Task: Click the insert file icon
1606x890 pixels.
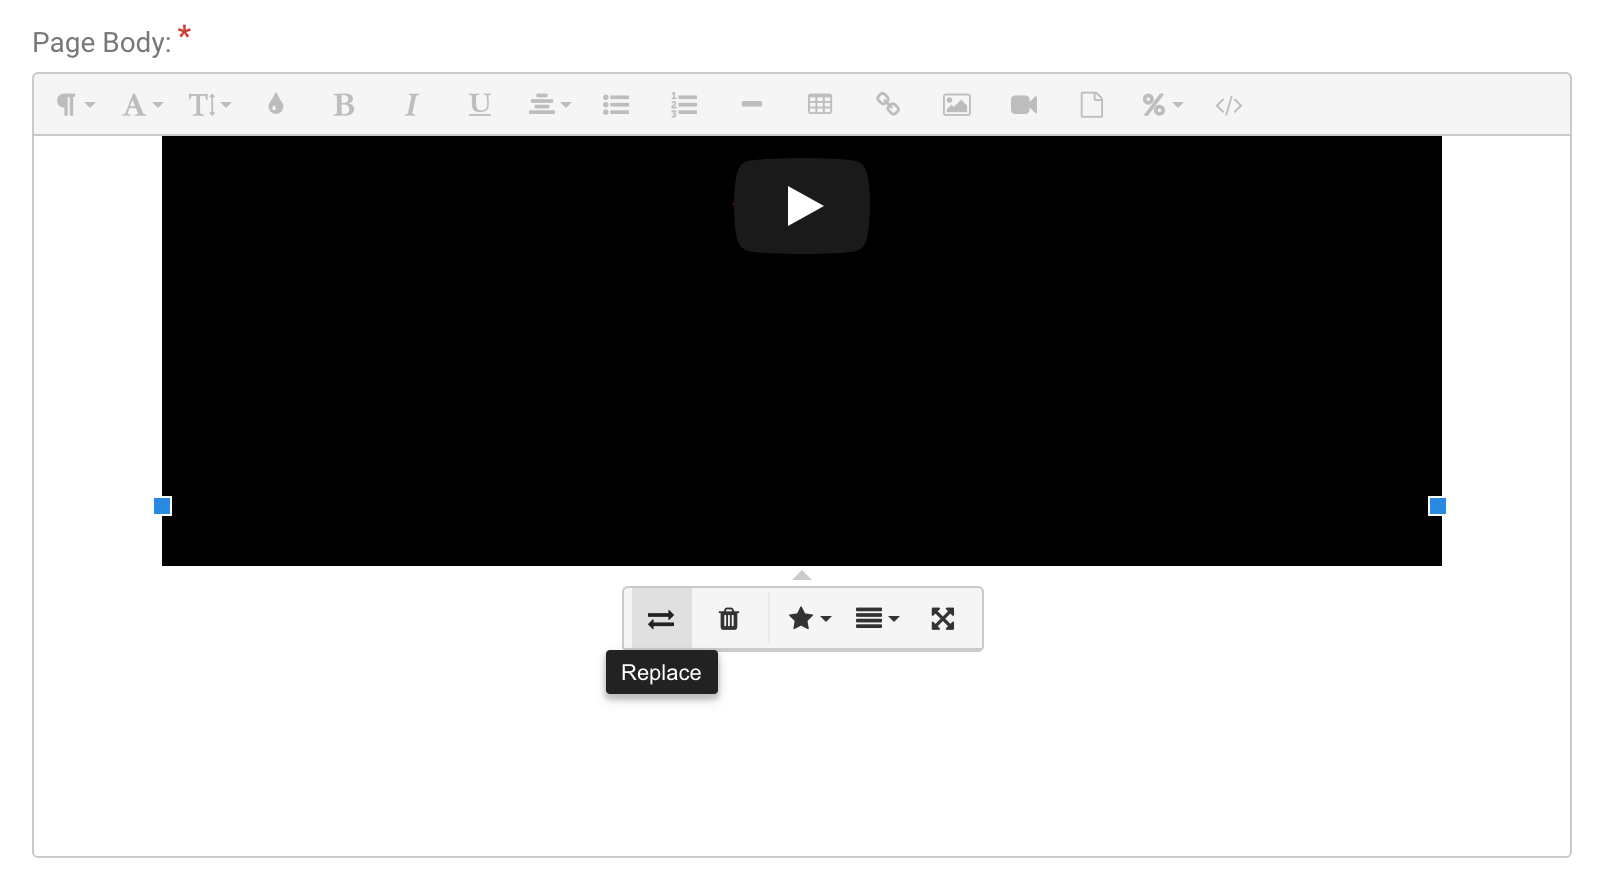Action: click(1092, 105)
